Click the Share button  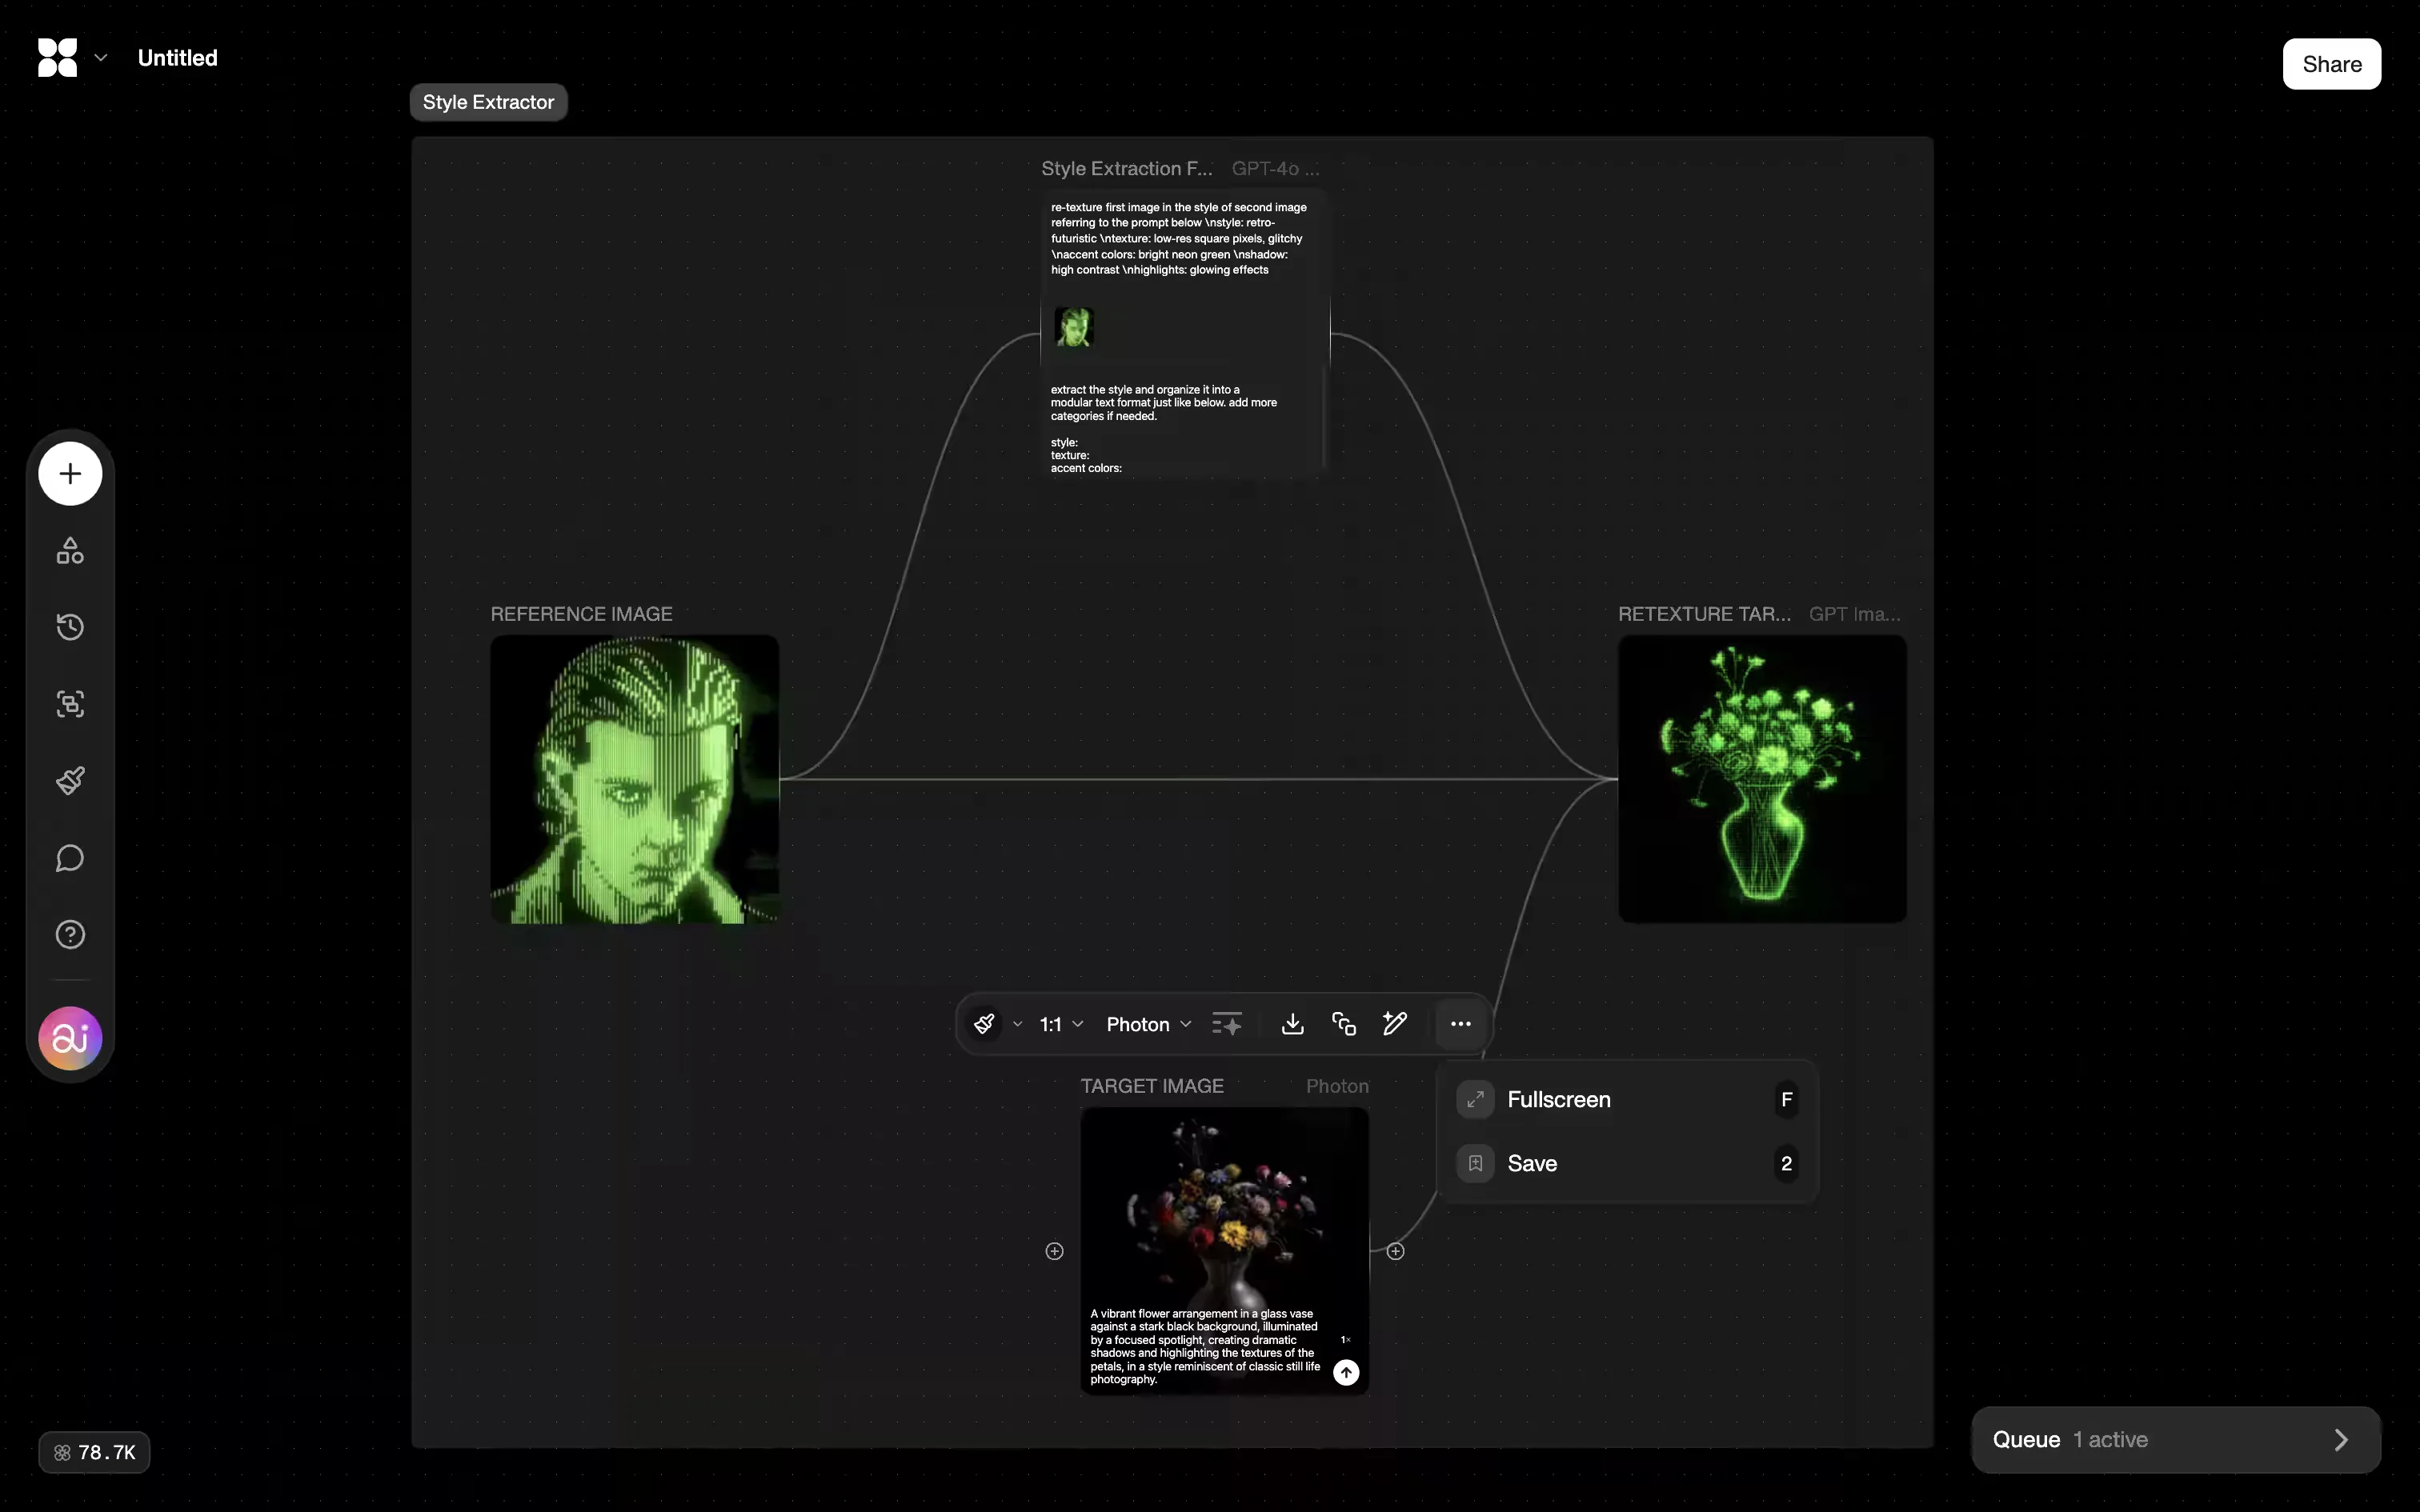pyautogui.click(x=2331, y=64)
